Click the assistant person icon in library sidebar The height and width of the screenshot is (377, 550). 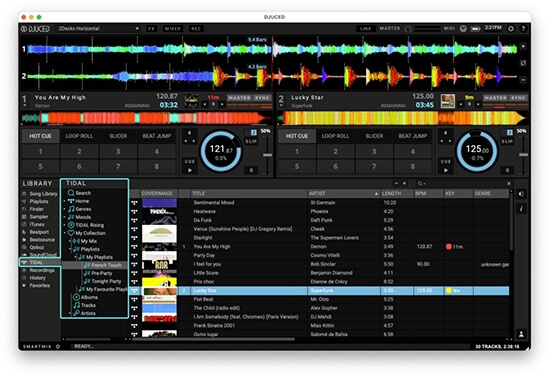(x=521, y=334)
